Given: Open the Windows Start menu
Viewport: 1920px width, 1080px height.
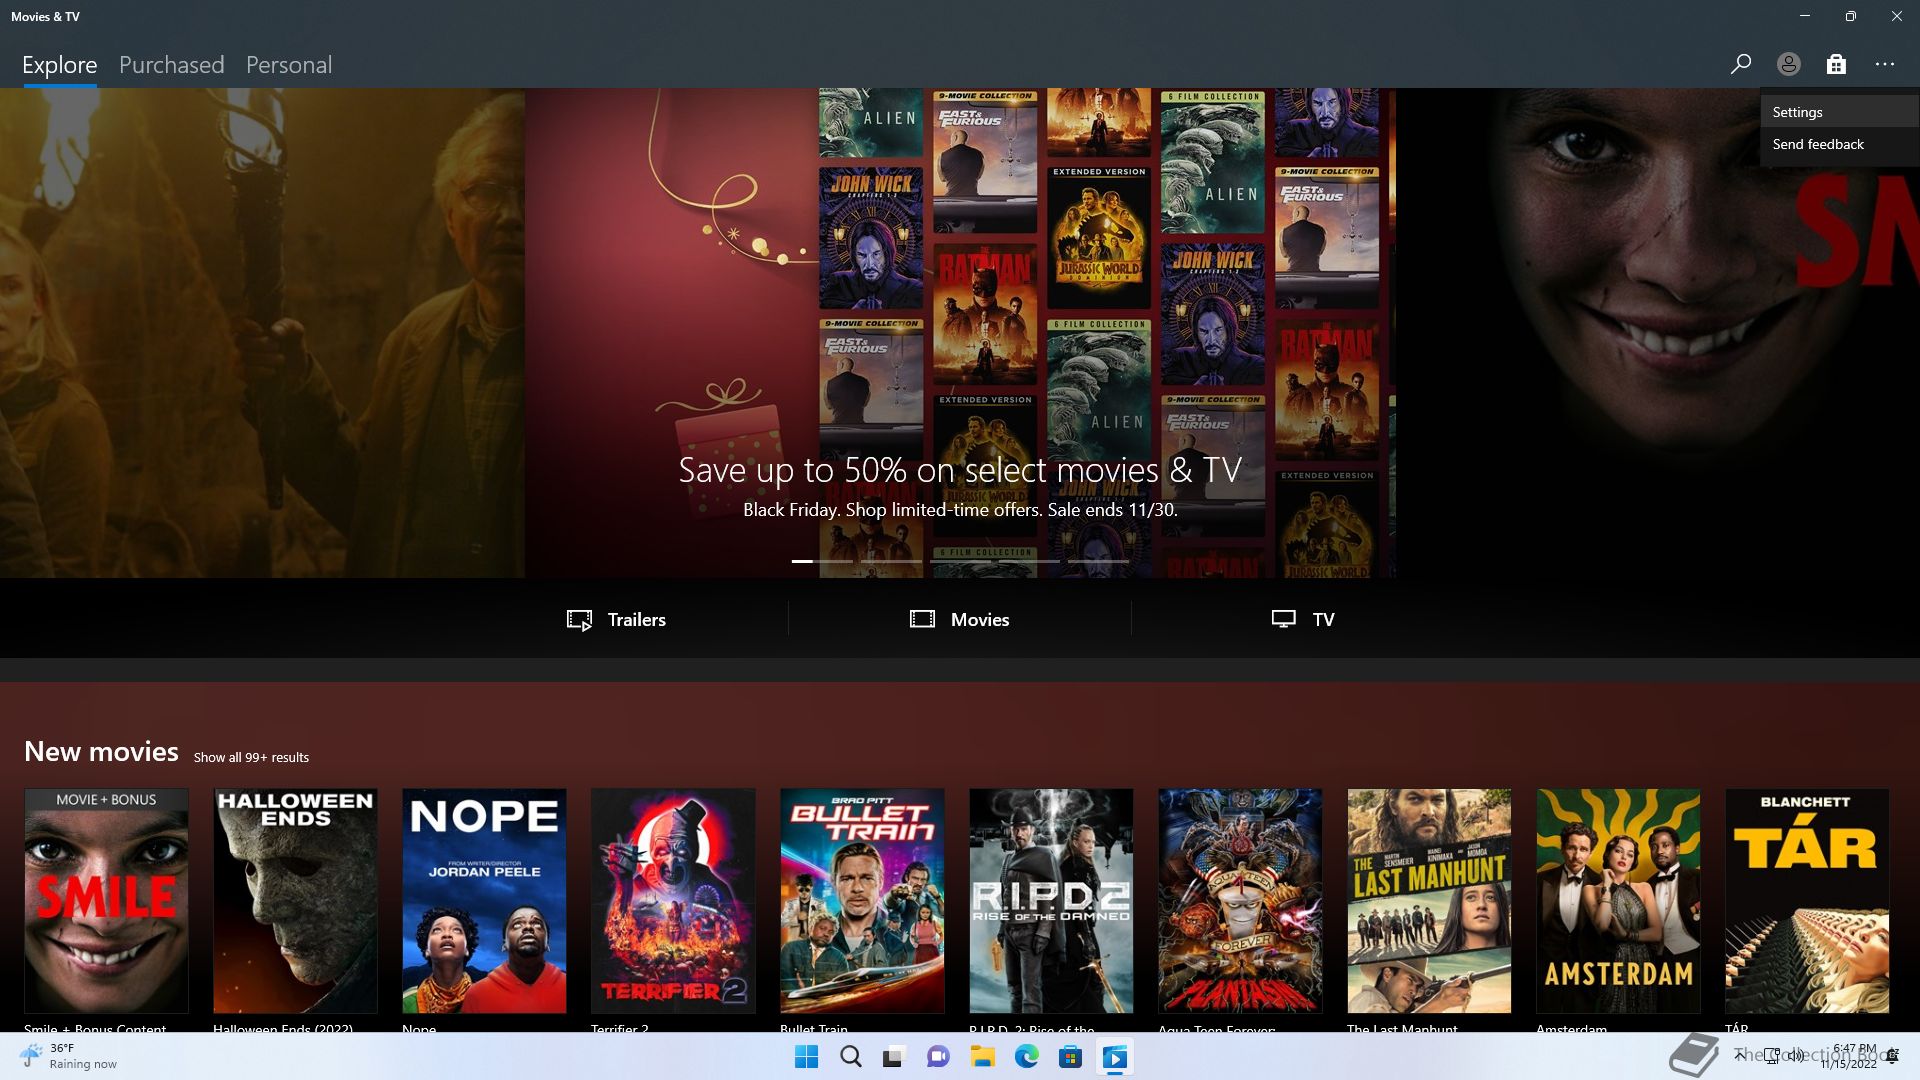Looking at the screenshot, I should pyautogui.click(x=806, y=1057).
